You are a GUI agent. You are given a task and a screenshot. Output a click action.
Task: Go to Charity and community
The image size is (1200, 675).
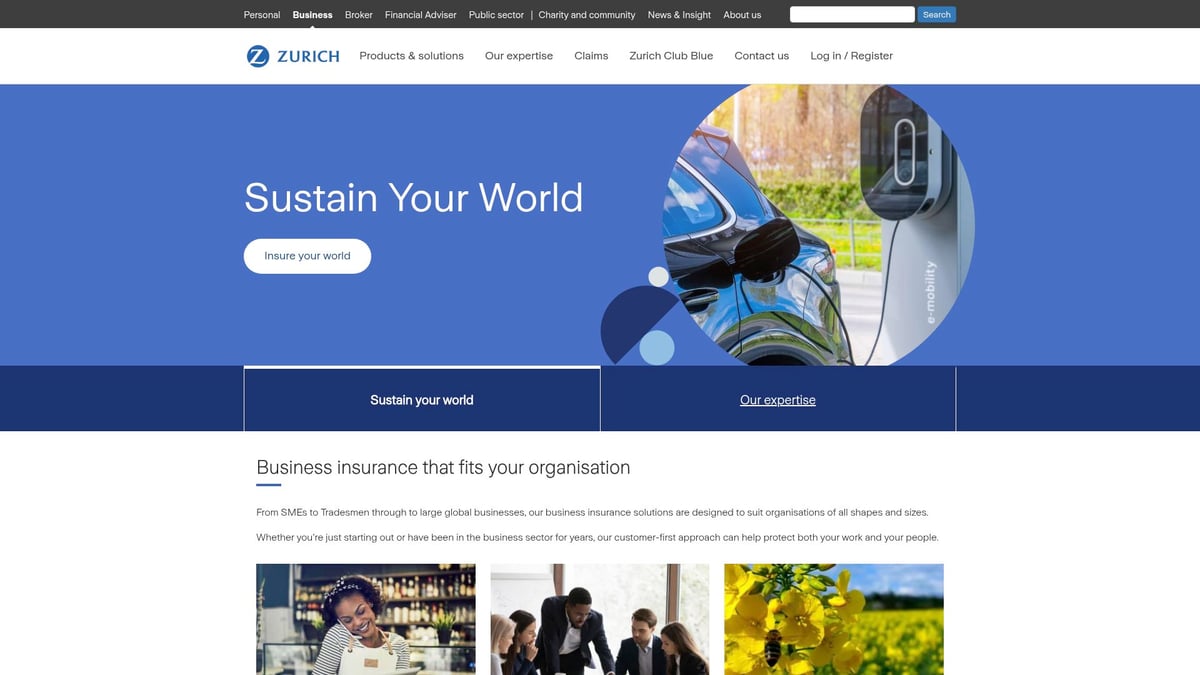click(x=586, y=14)
